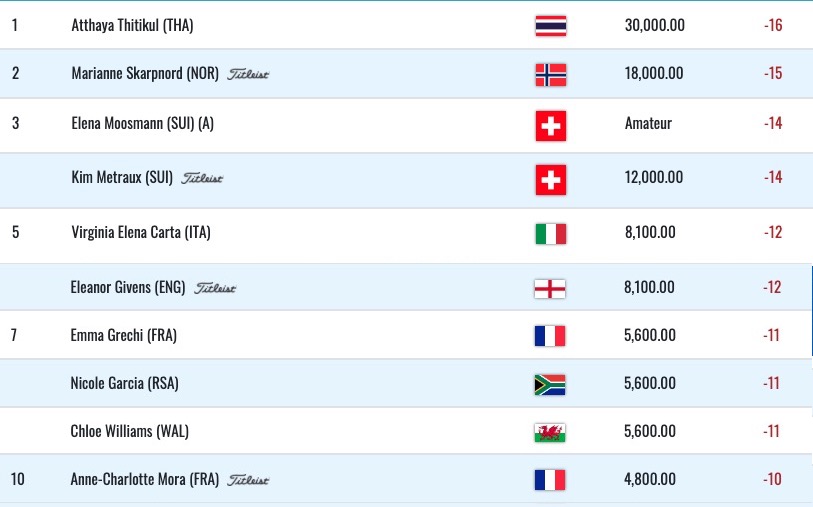The image size is (813, 507).
Task: Click the South Africa flag icon
Action: click(x=550, y=384)
